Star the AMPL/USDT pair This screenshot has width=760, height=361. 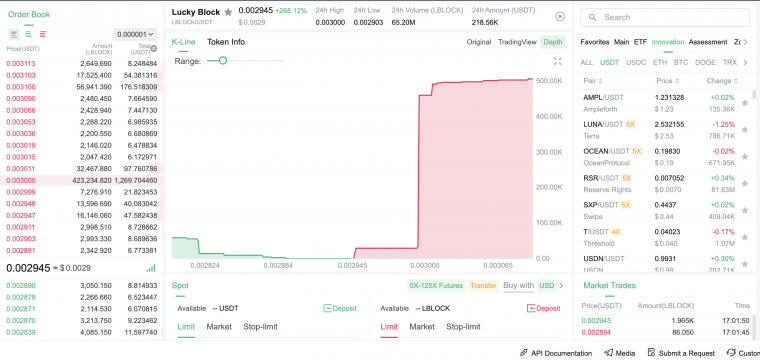tap(745, 103)
